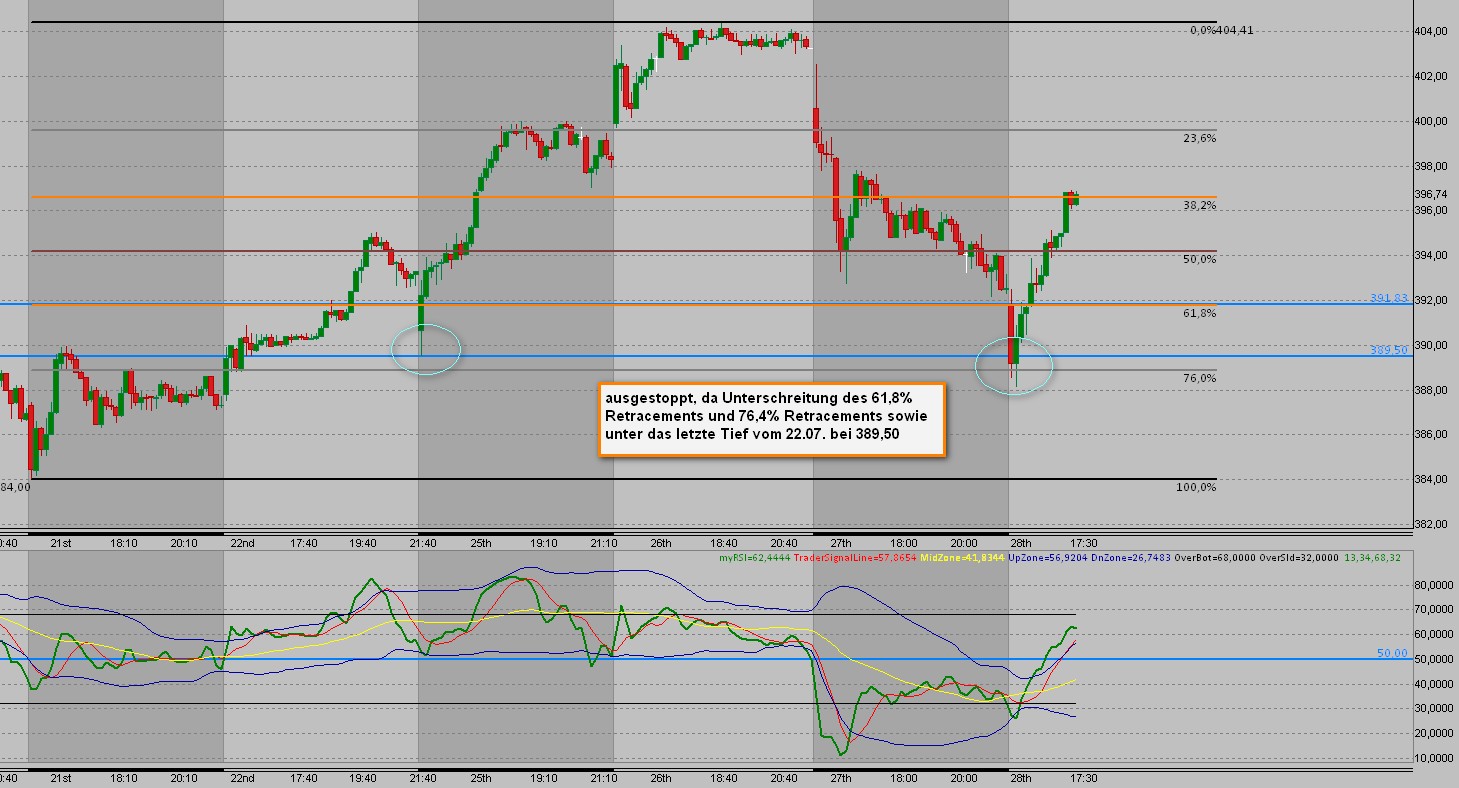Select the 38,2% Fibonacci retracement label
1459x788 pixels.
[x=1200, y=205]
